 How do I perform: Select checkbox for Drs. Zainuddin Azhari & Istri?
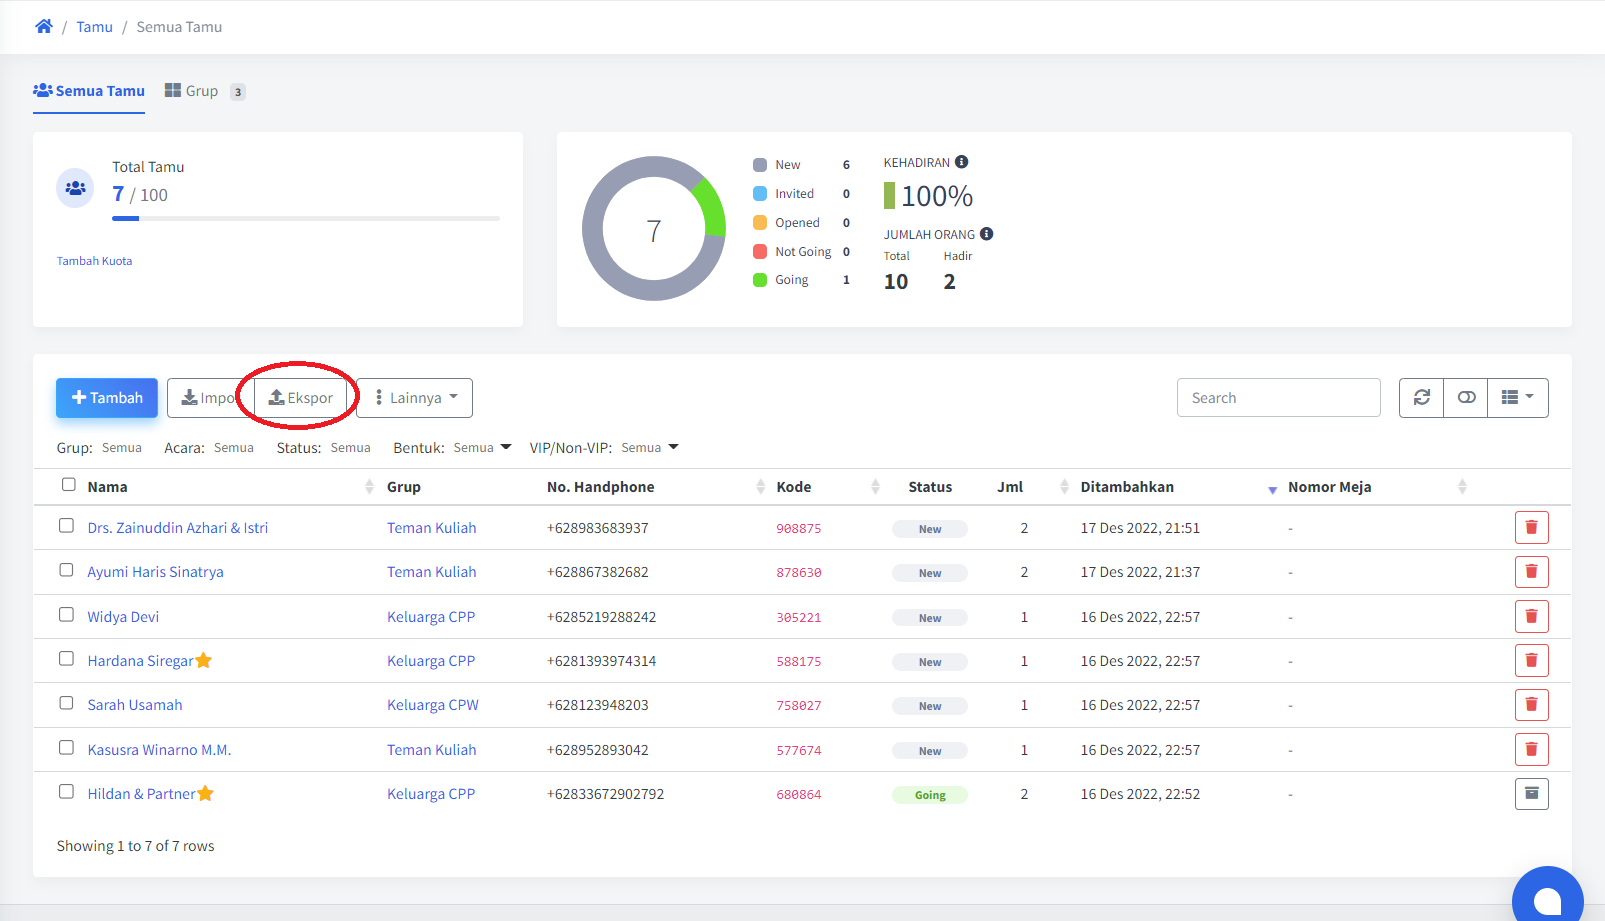[x=66, y=526]
